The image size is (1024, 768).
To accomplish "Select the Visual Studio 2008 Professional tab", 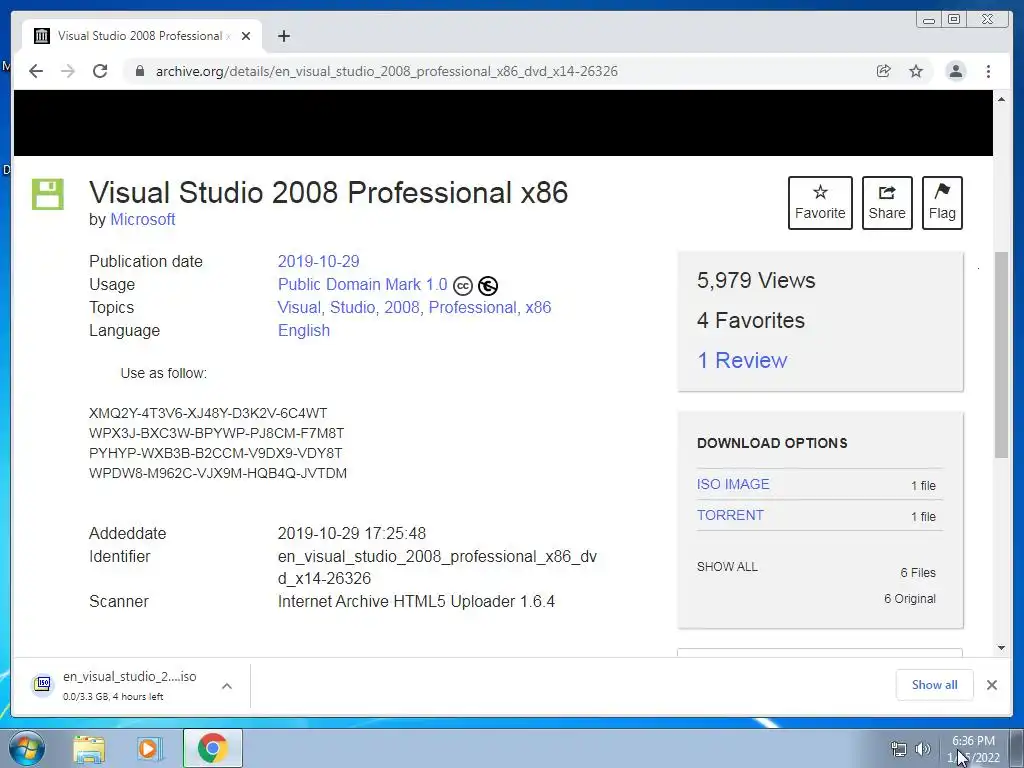I will pyautogui.click(x=142, y=36).
